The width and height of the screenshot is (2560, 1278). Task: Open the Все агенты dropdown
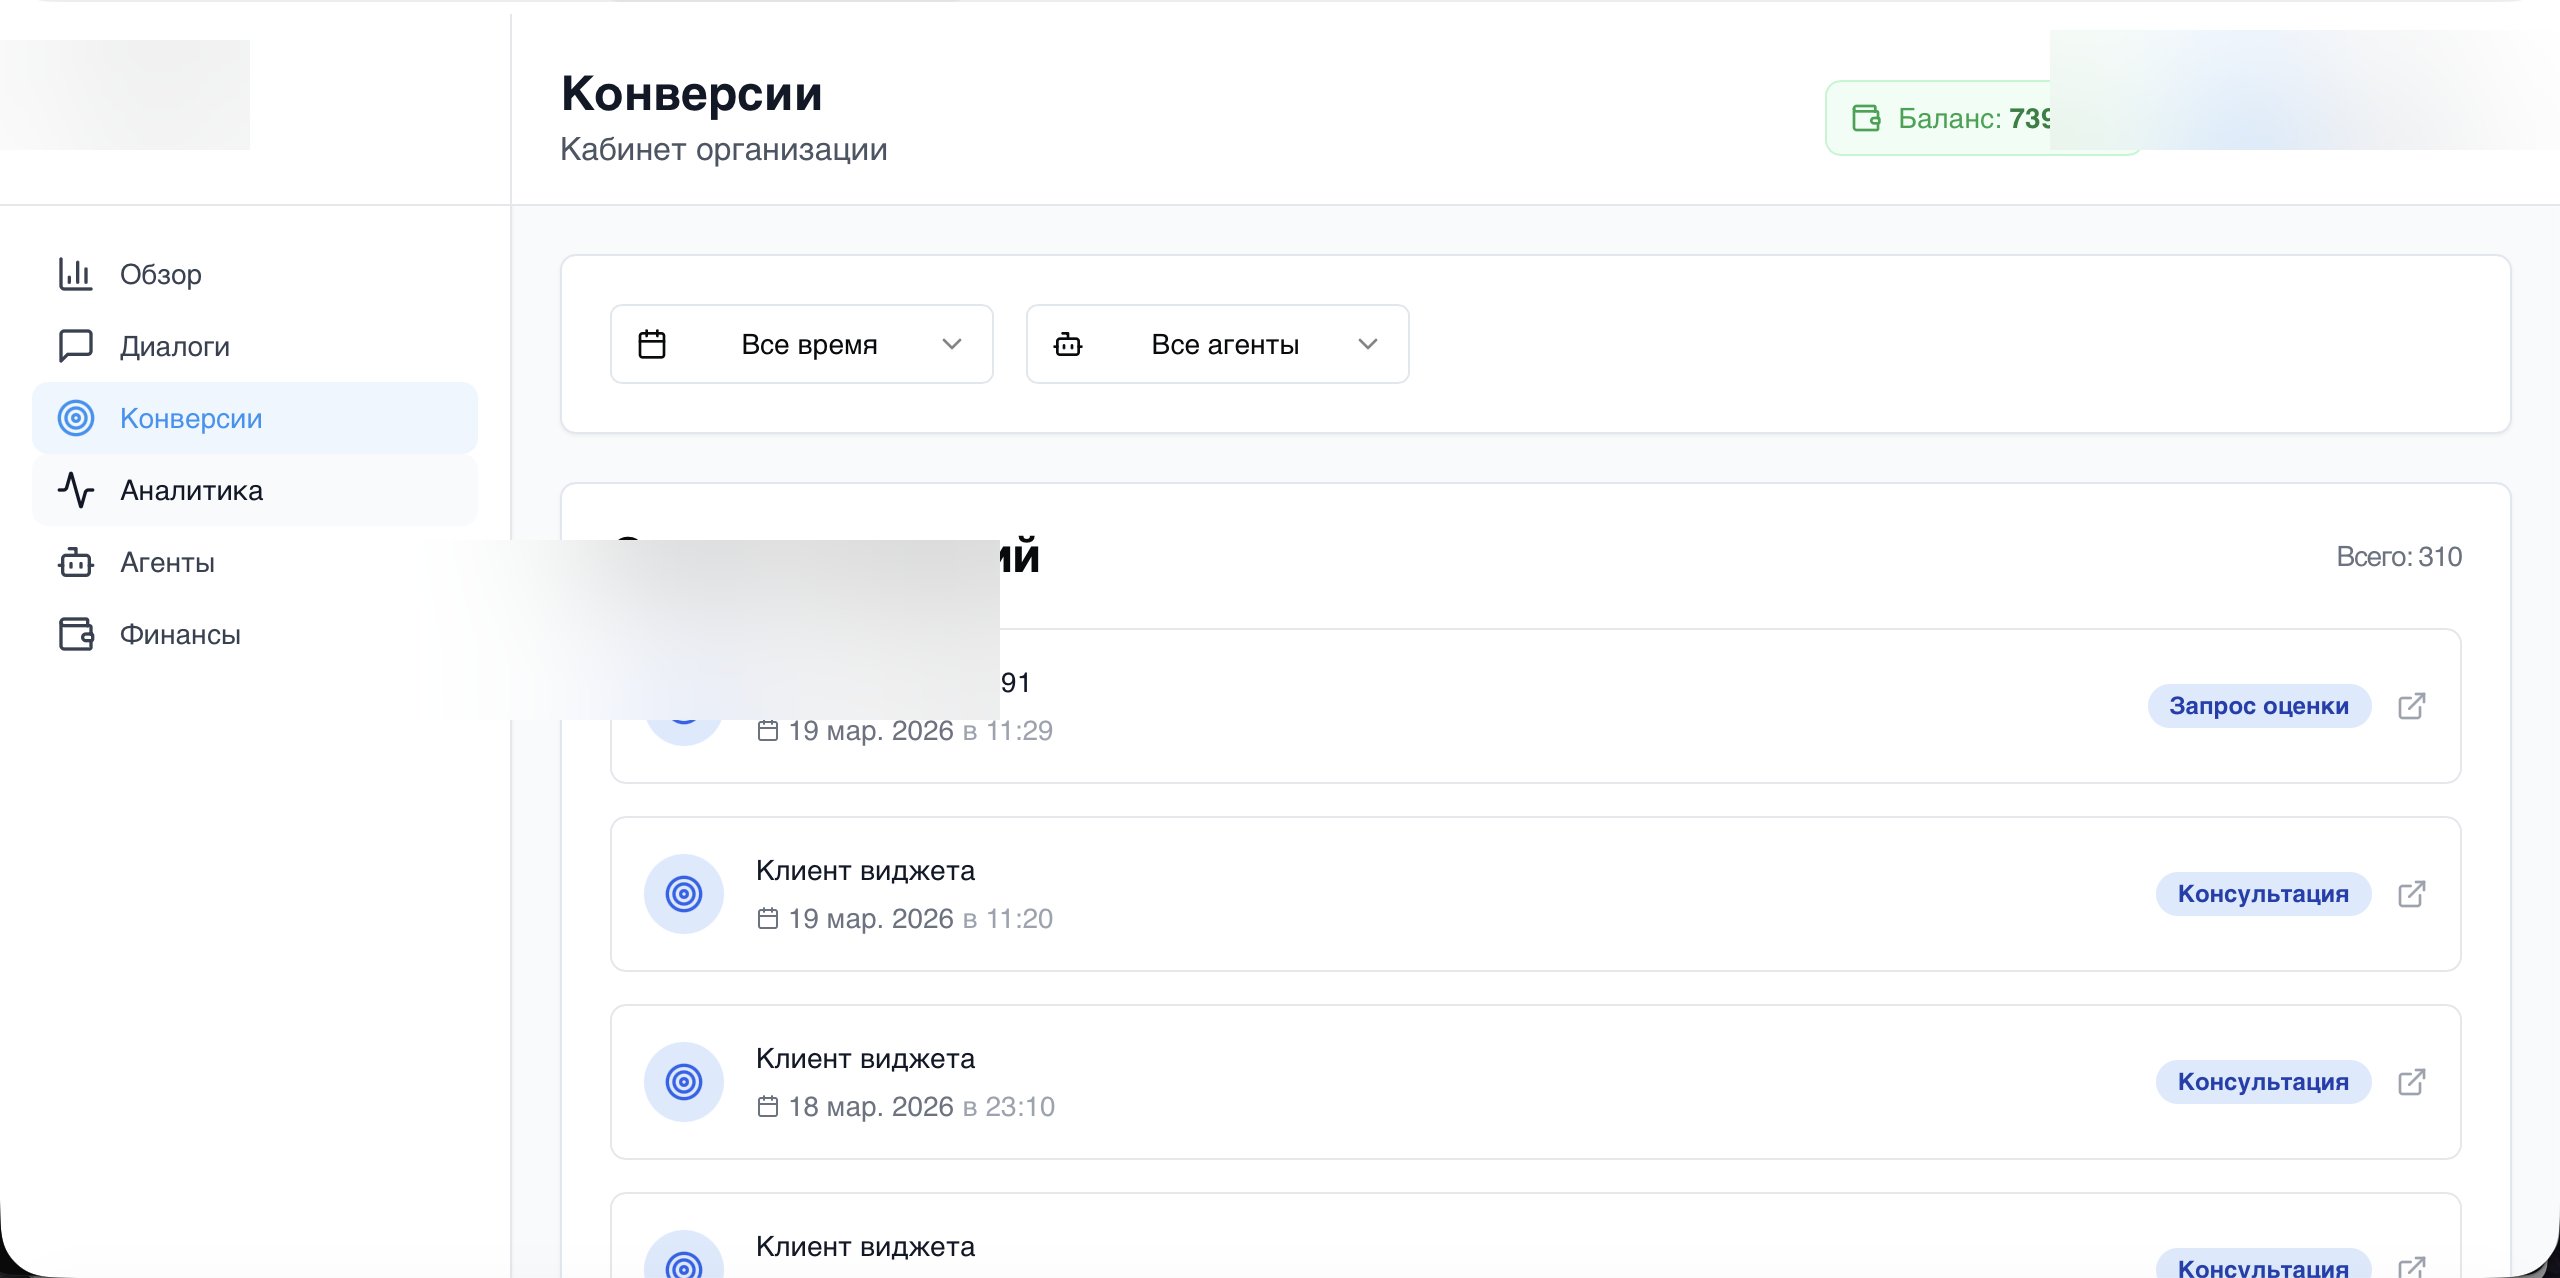pos(1216,343)
